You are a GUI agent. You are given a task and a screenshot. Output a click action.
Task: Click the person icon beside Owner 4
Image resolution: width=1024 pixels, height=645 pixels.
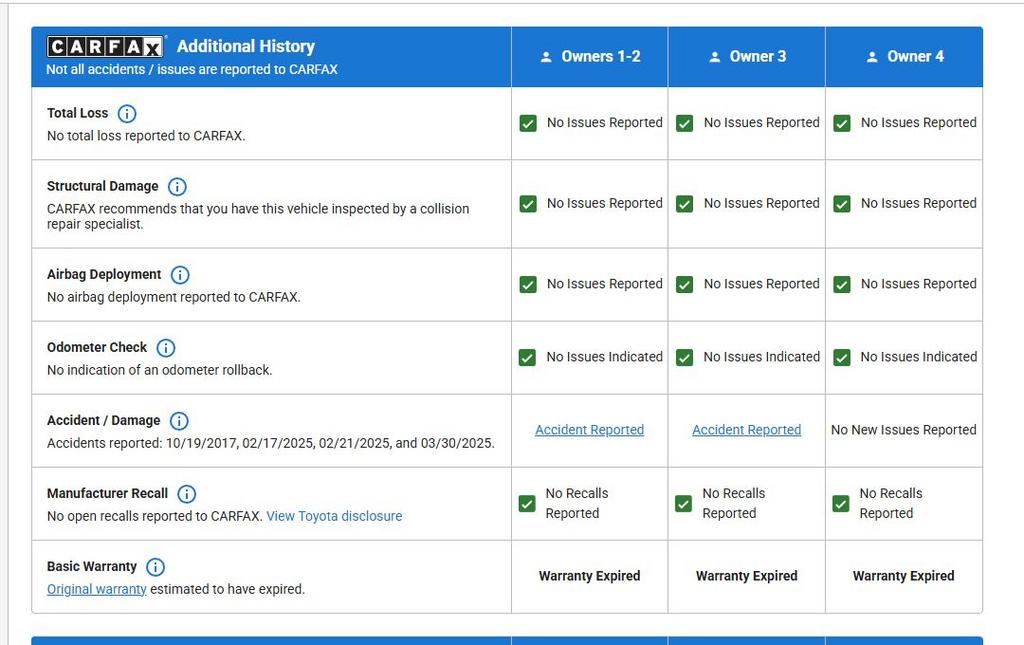(x=872, y=57)
